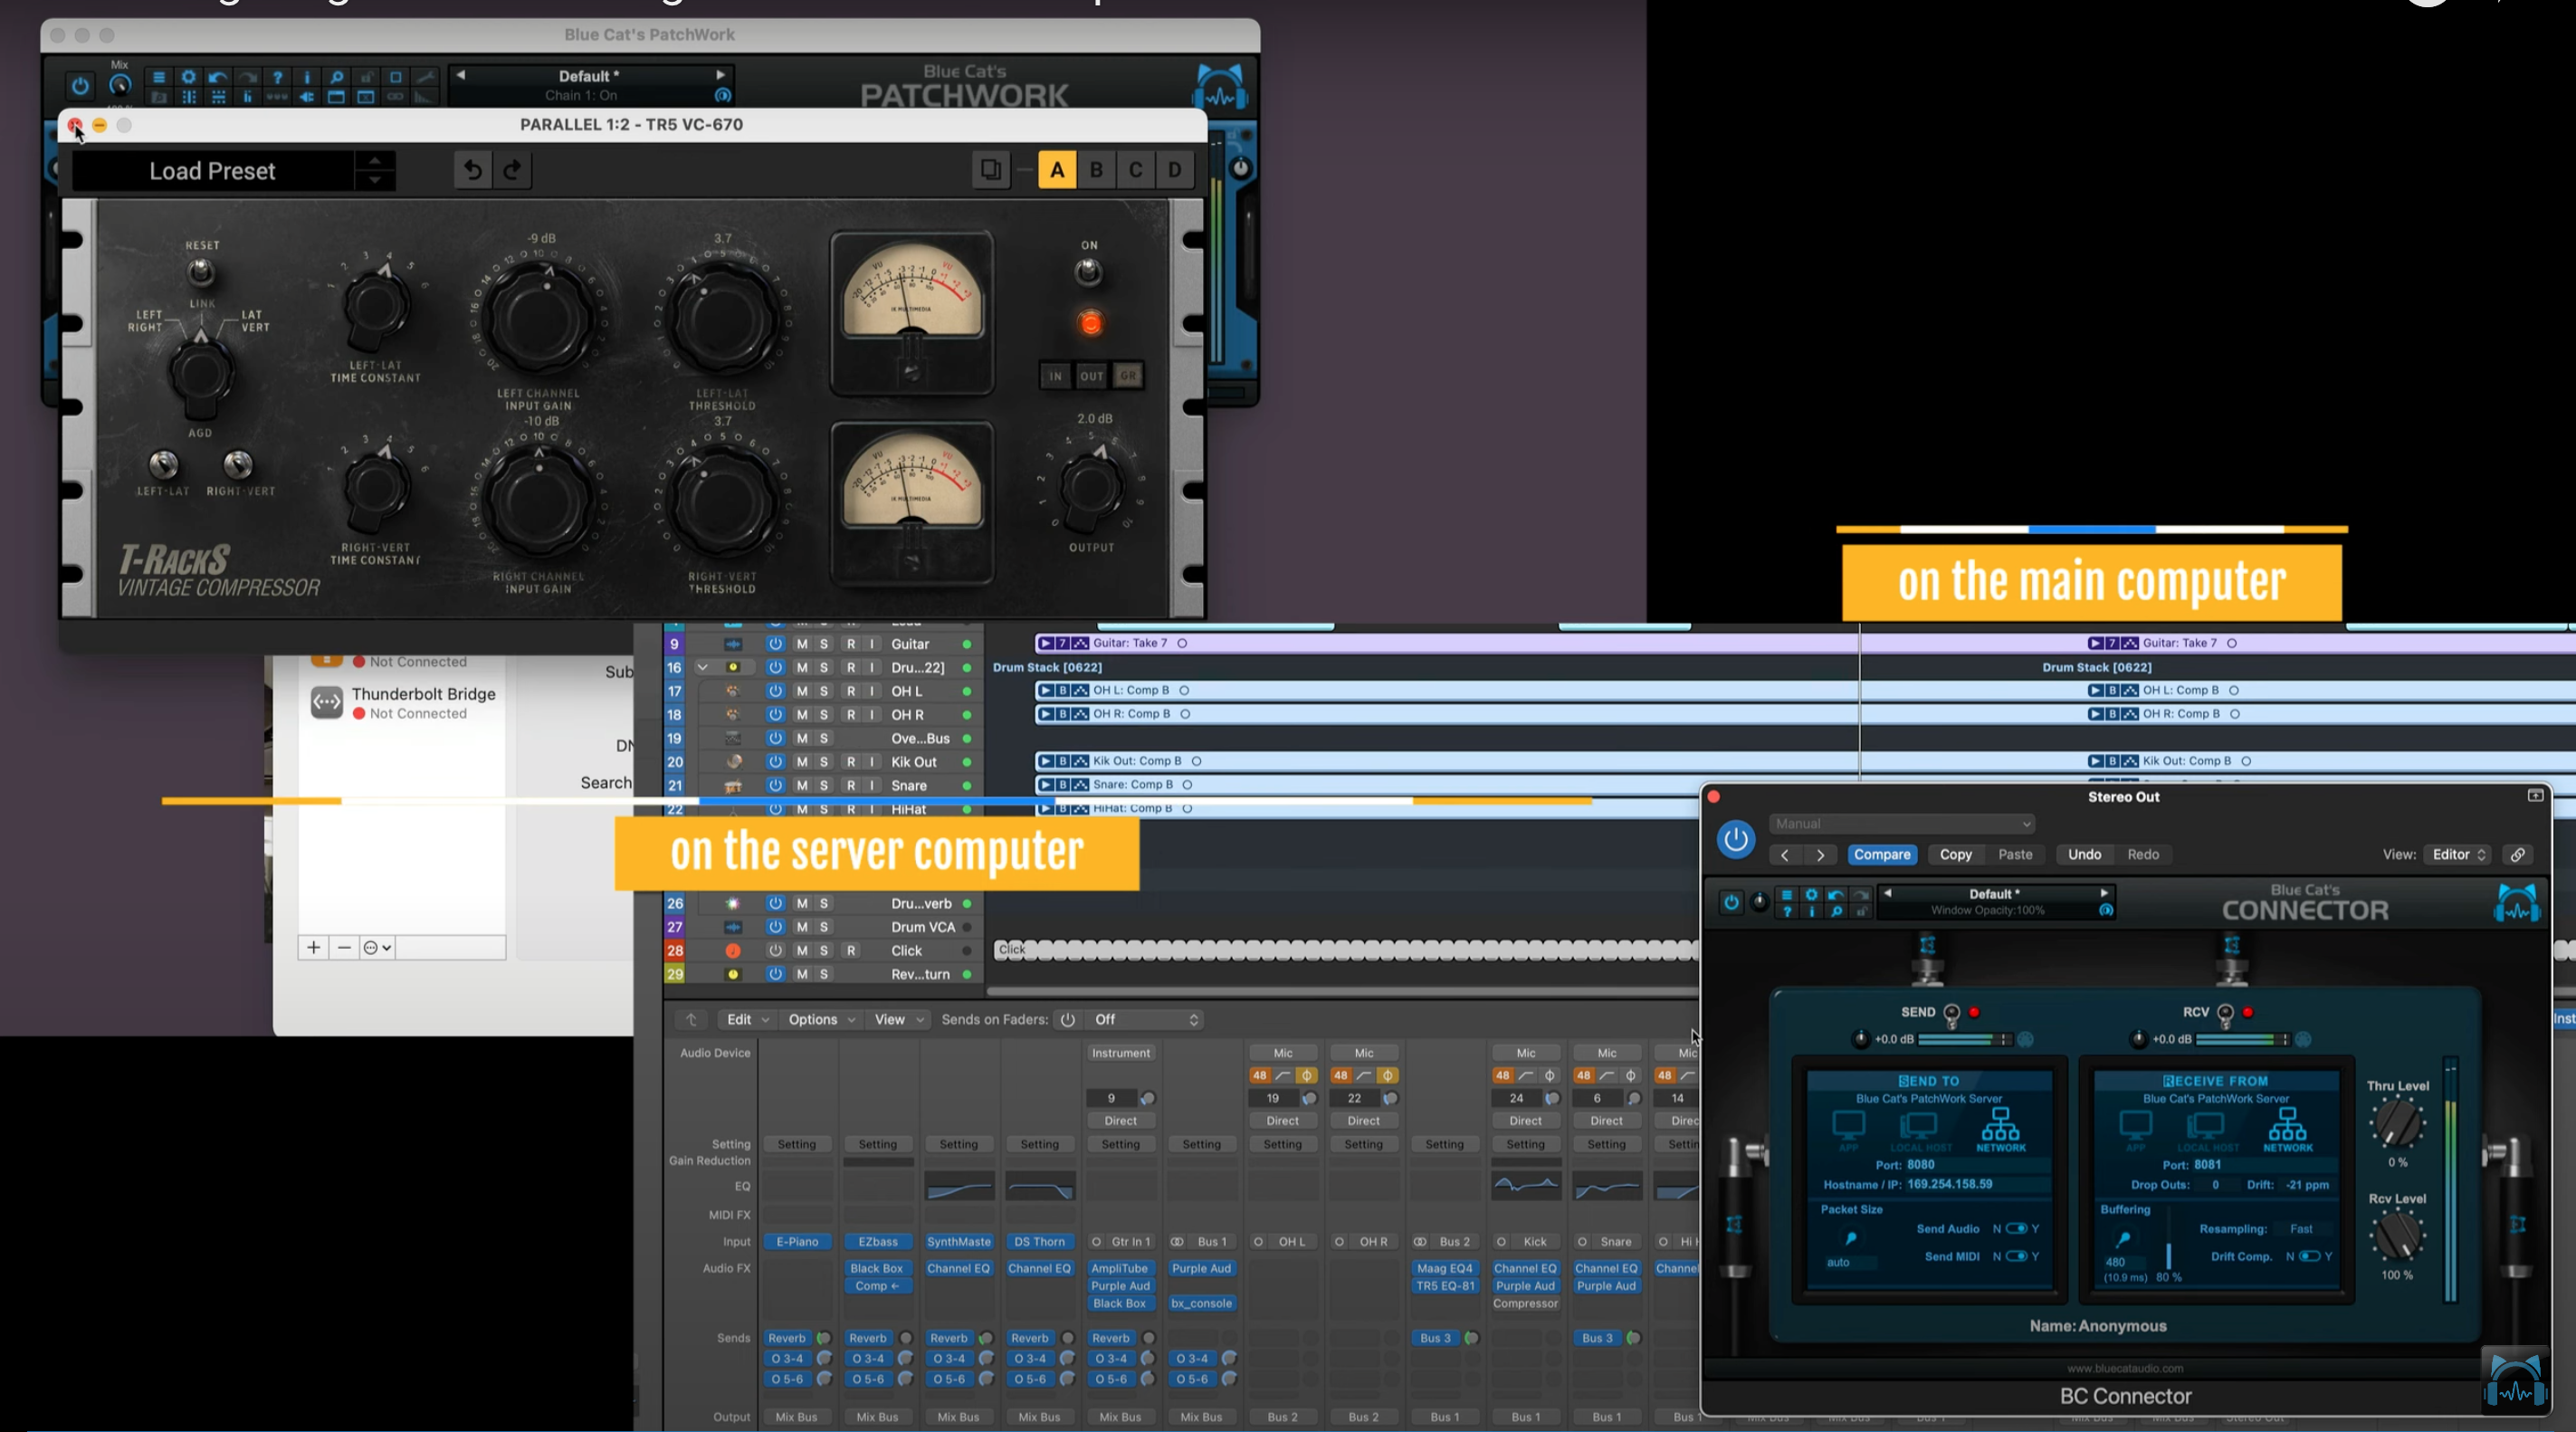Select Local Host mode in Receive From panel
Screen dimensions: 2576x1432
(x=2208, y=1131)
